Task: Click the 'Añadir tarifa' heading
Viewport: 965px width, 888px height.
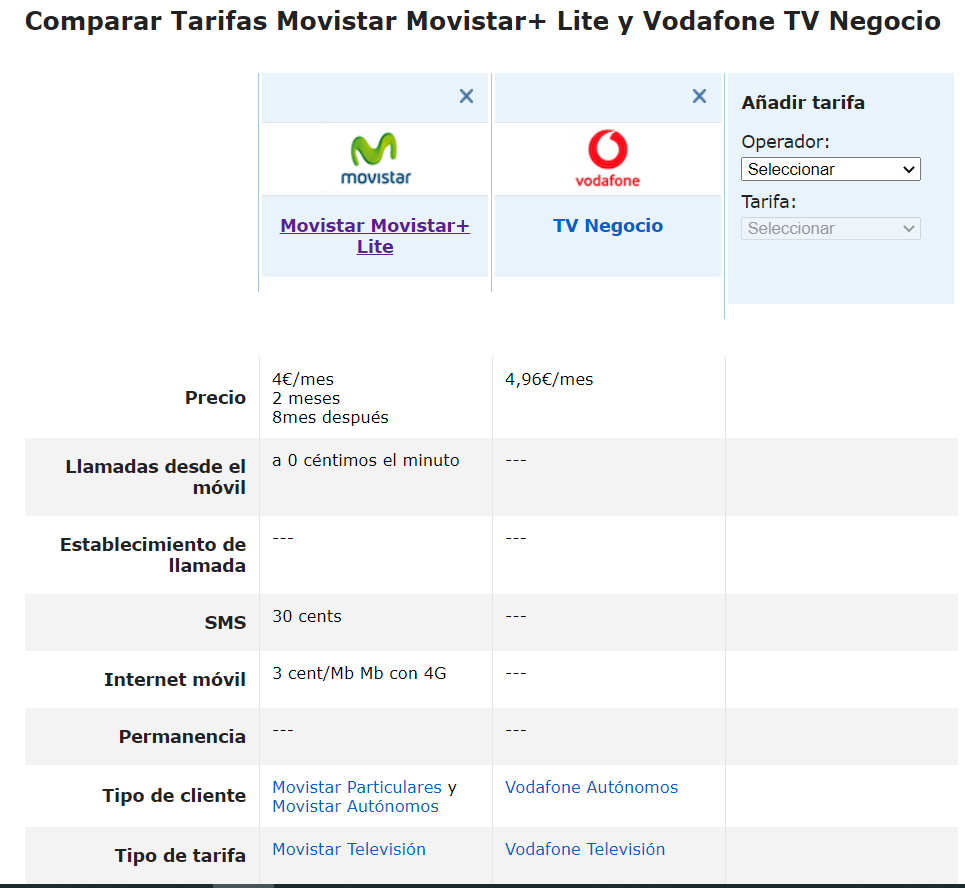Action: pyautogui.click(x=803, y=102)
